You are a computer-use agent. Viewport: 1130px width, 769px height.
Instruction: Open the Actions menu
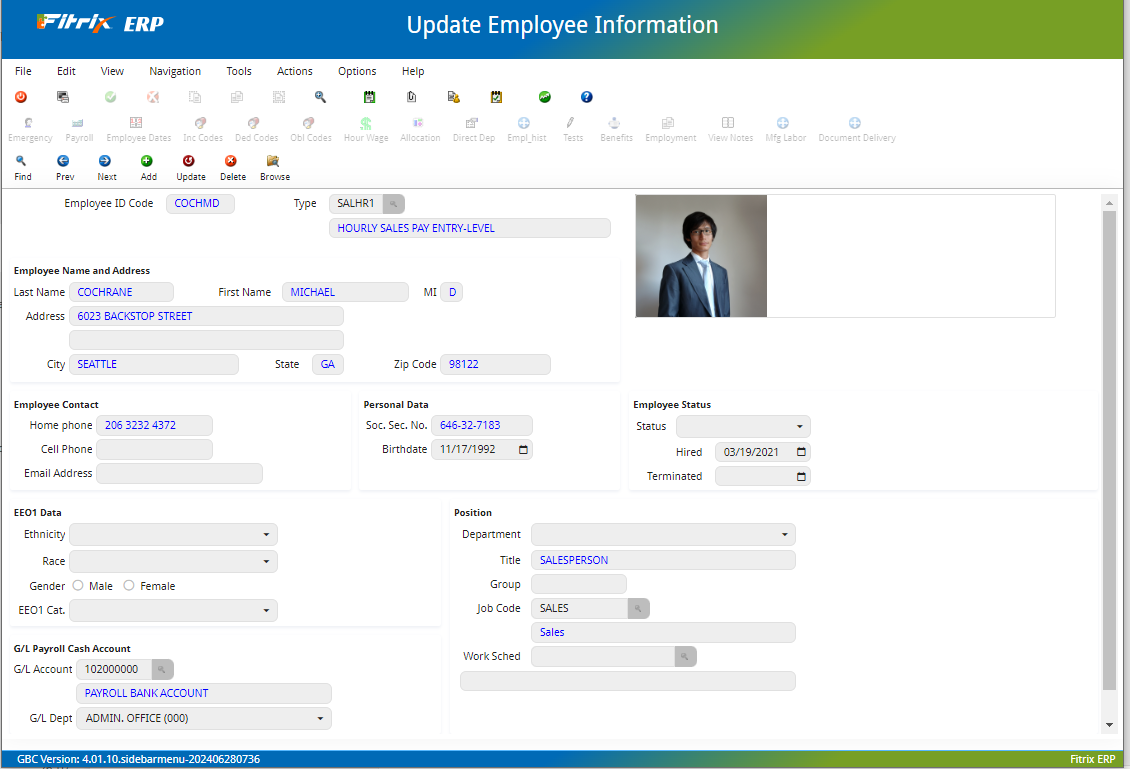(294, 71)
